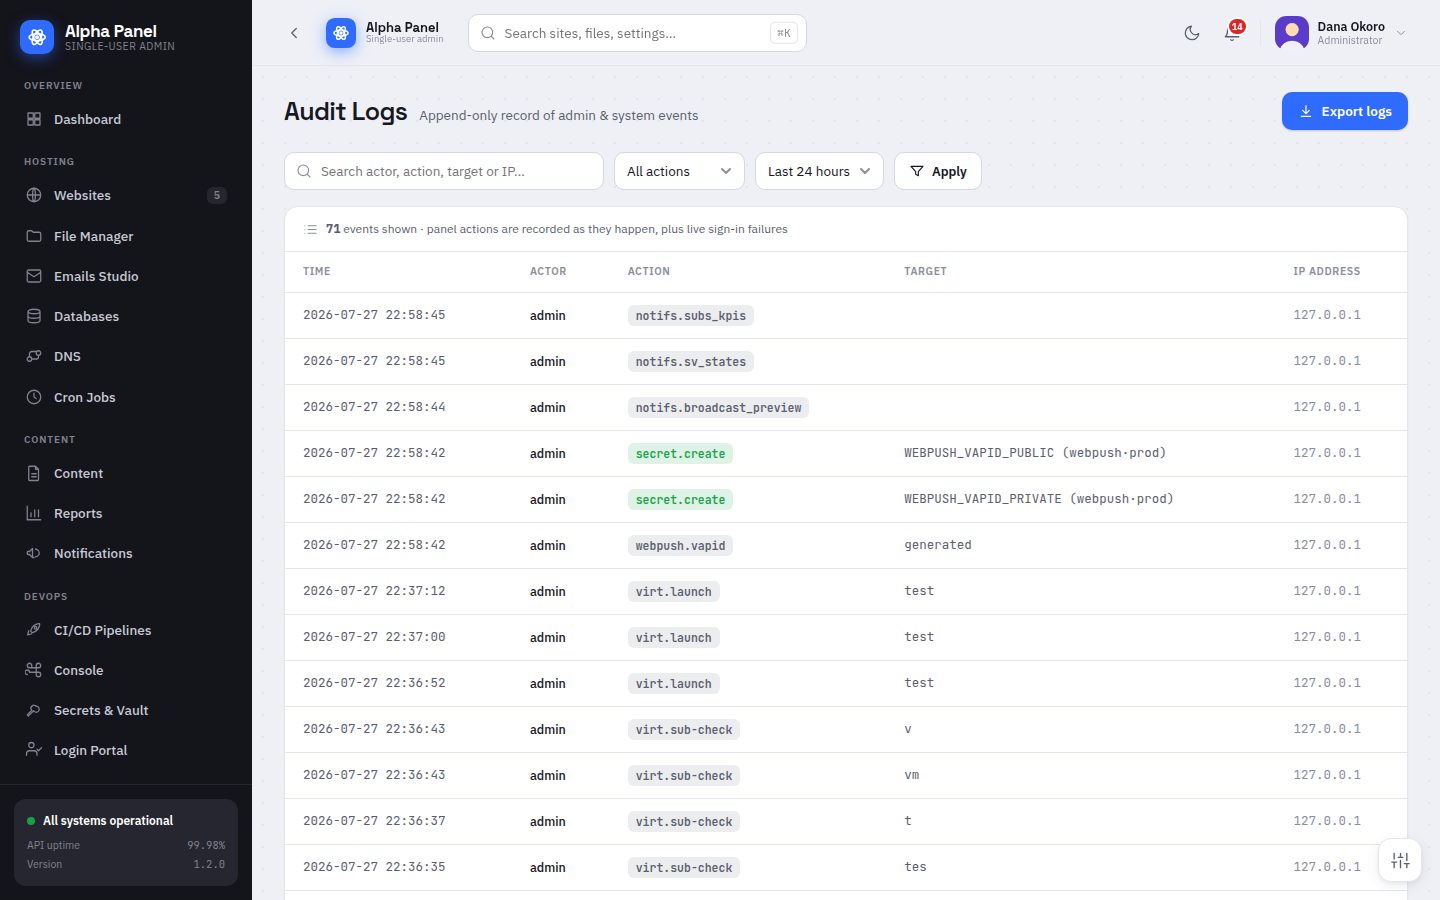Go to Websites in sidebar
Screen dimensions: 1440x900
126,195
